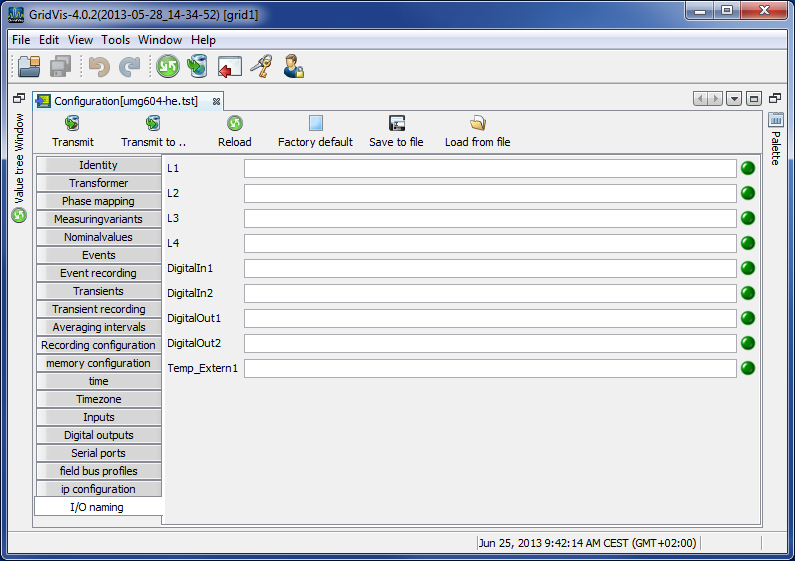This screenshot has width=795, height=561.
Task: Go to Averaging intervals section
Action: [98, 327]
